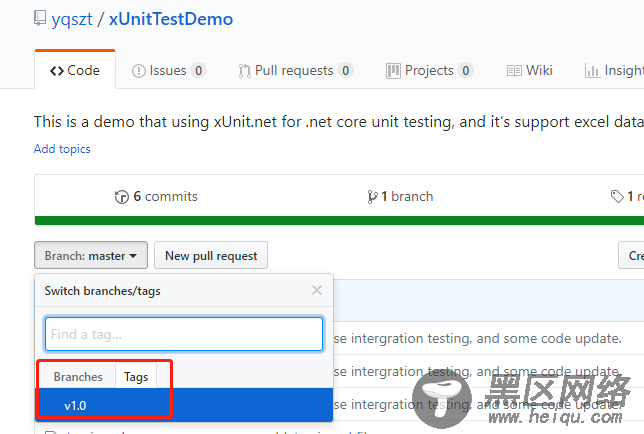Select the Tags tab in the popup
Screen dimensions: 644x434
[x=136, y=376]
